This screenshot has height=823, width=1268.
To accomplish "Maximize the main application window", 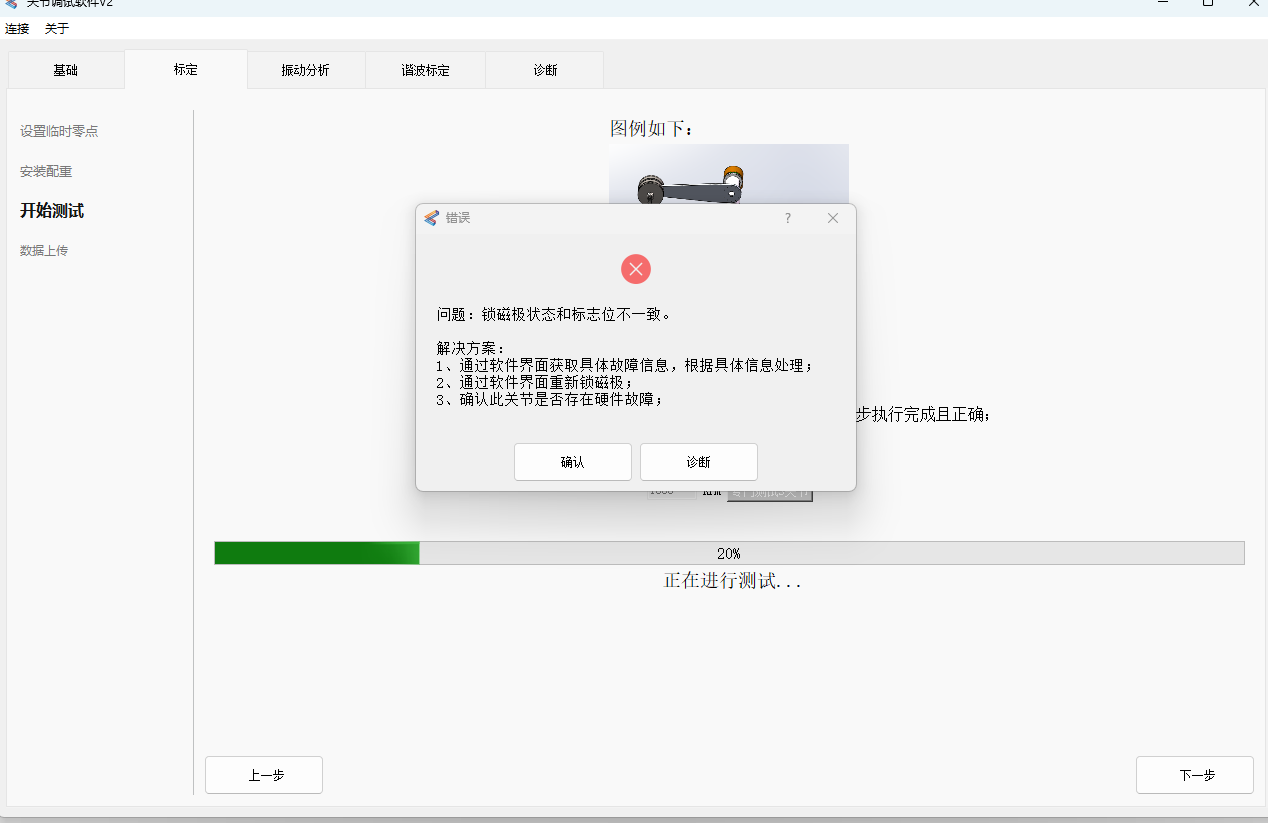I will tap(1208, 4).
